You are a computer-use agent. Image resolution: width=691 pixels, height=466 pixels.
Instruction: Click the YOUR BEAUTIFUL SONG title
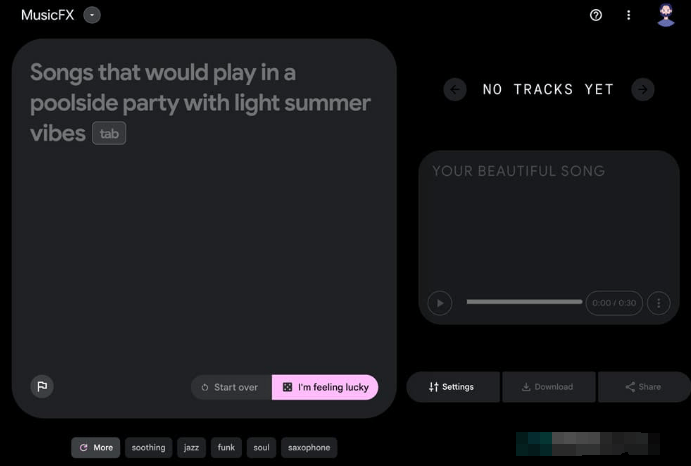click(x=518, y=171)
